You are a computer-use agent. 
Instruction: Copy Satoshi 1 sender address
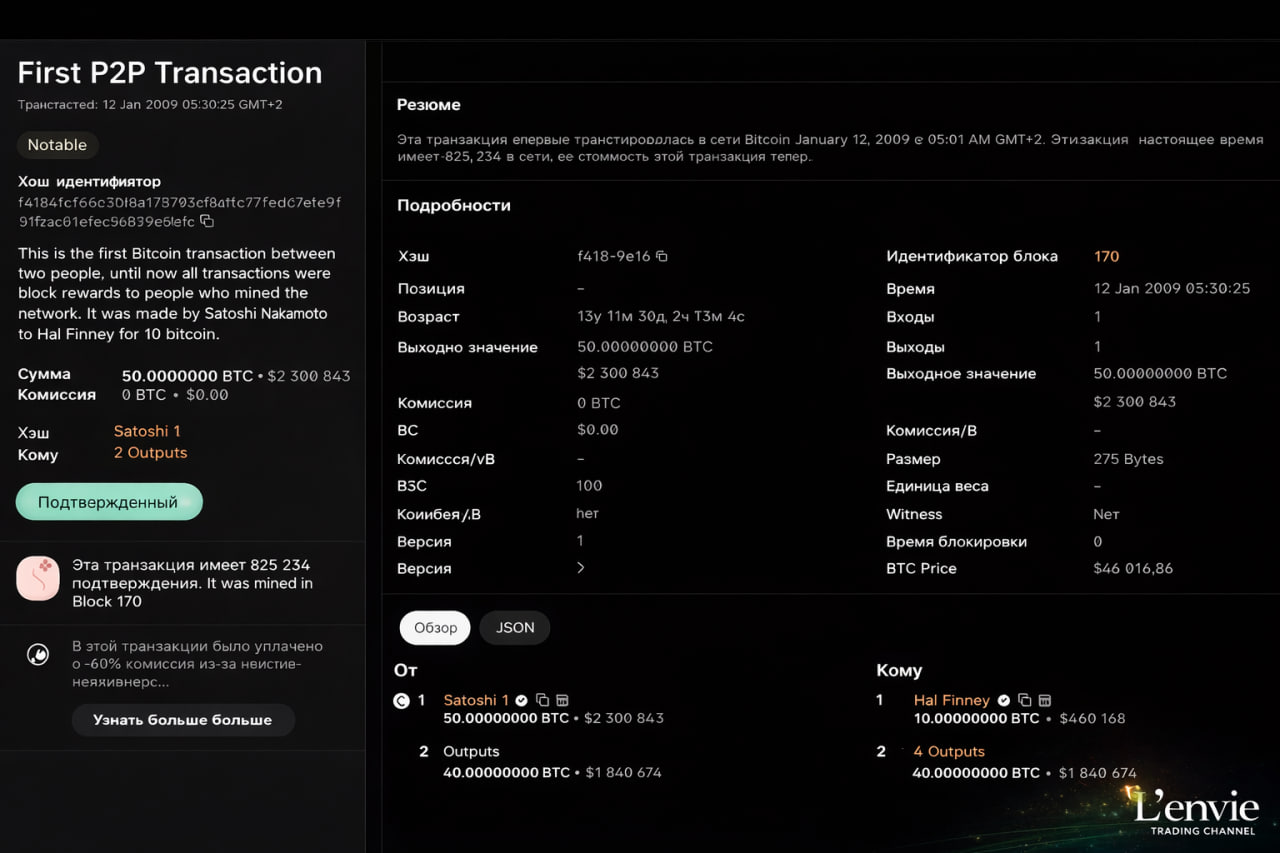[543, 700]
